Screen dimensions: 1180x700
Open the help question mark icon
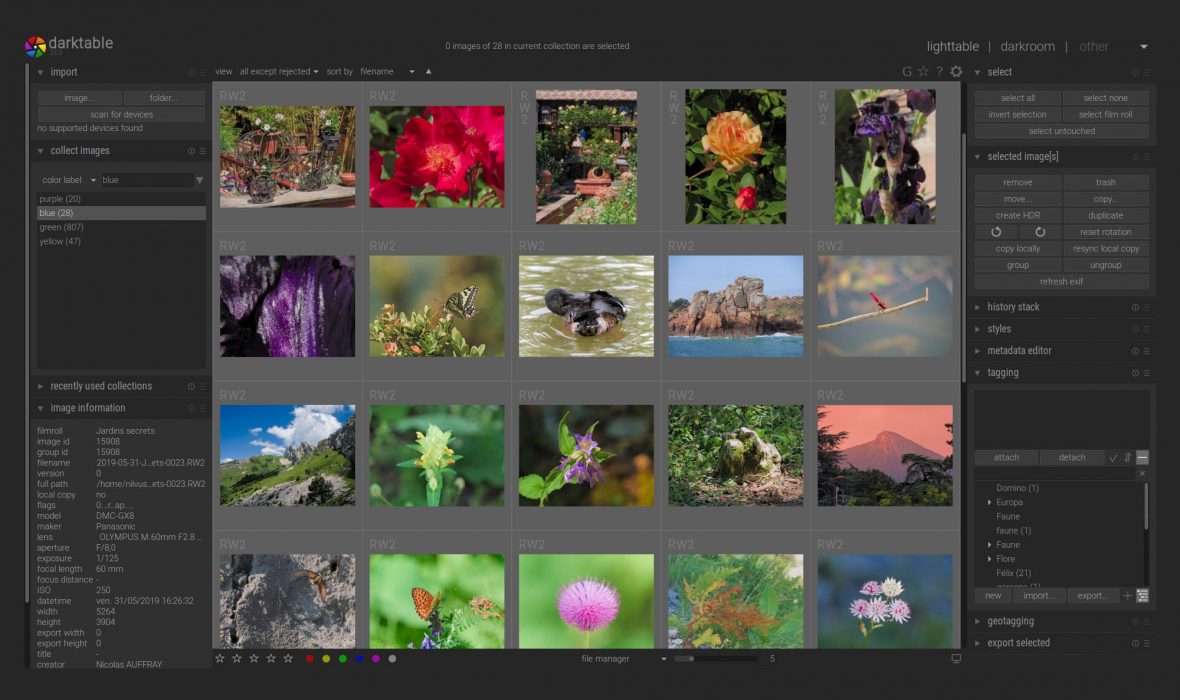(x=939, y=72)
